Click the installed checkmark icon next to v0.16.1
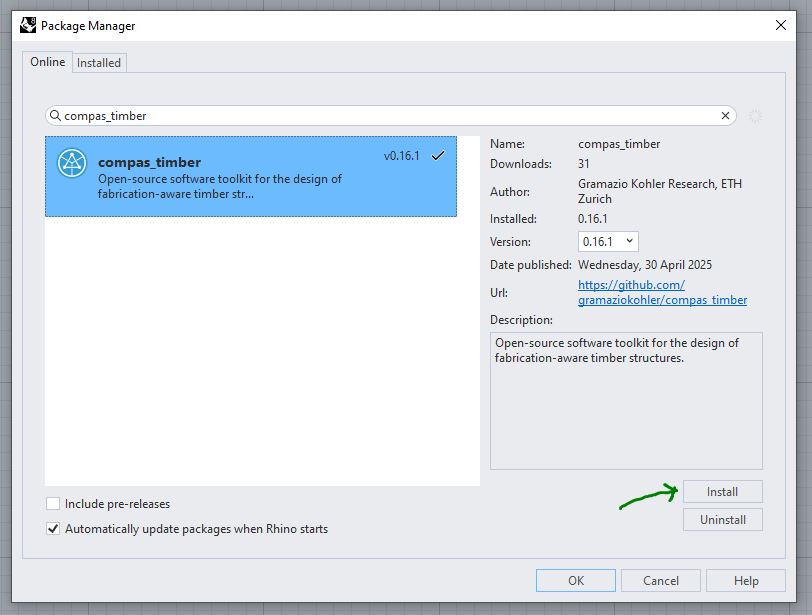The width and height of the screenshot is (812, 615). click(437, 156)
